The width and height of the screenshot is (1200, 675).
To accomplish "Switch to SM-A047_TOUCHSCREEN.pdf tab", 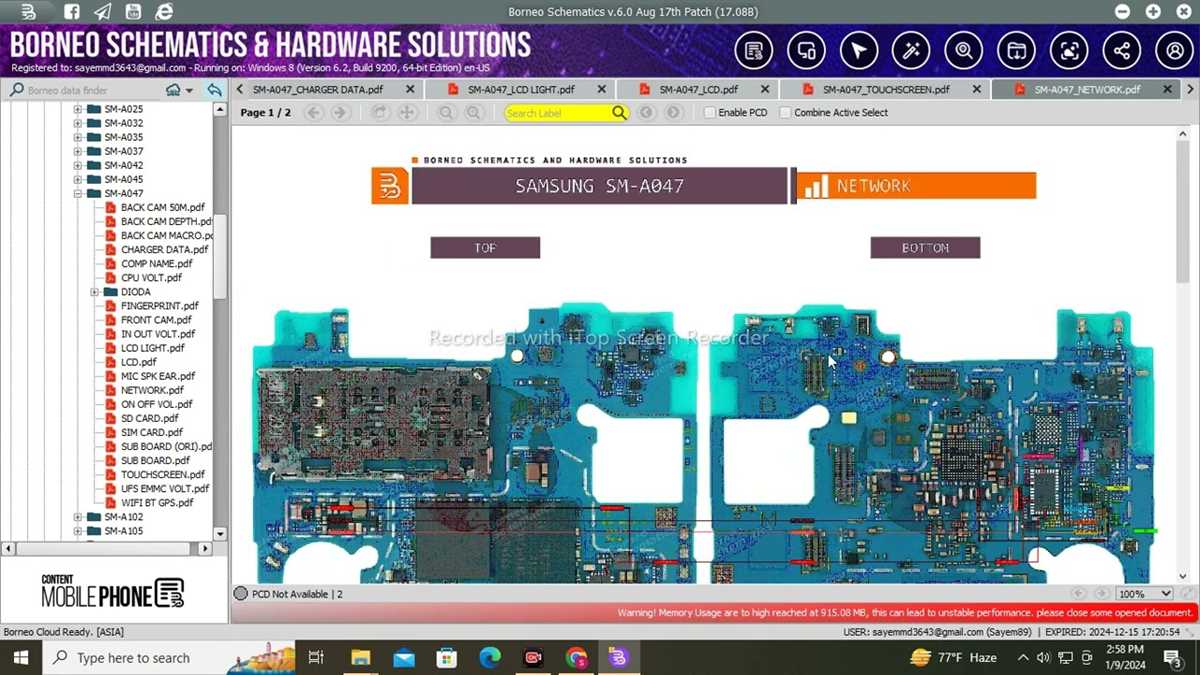I will click(886, 89).
